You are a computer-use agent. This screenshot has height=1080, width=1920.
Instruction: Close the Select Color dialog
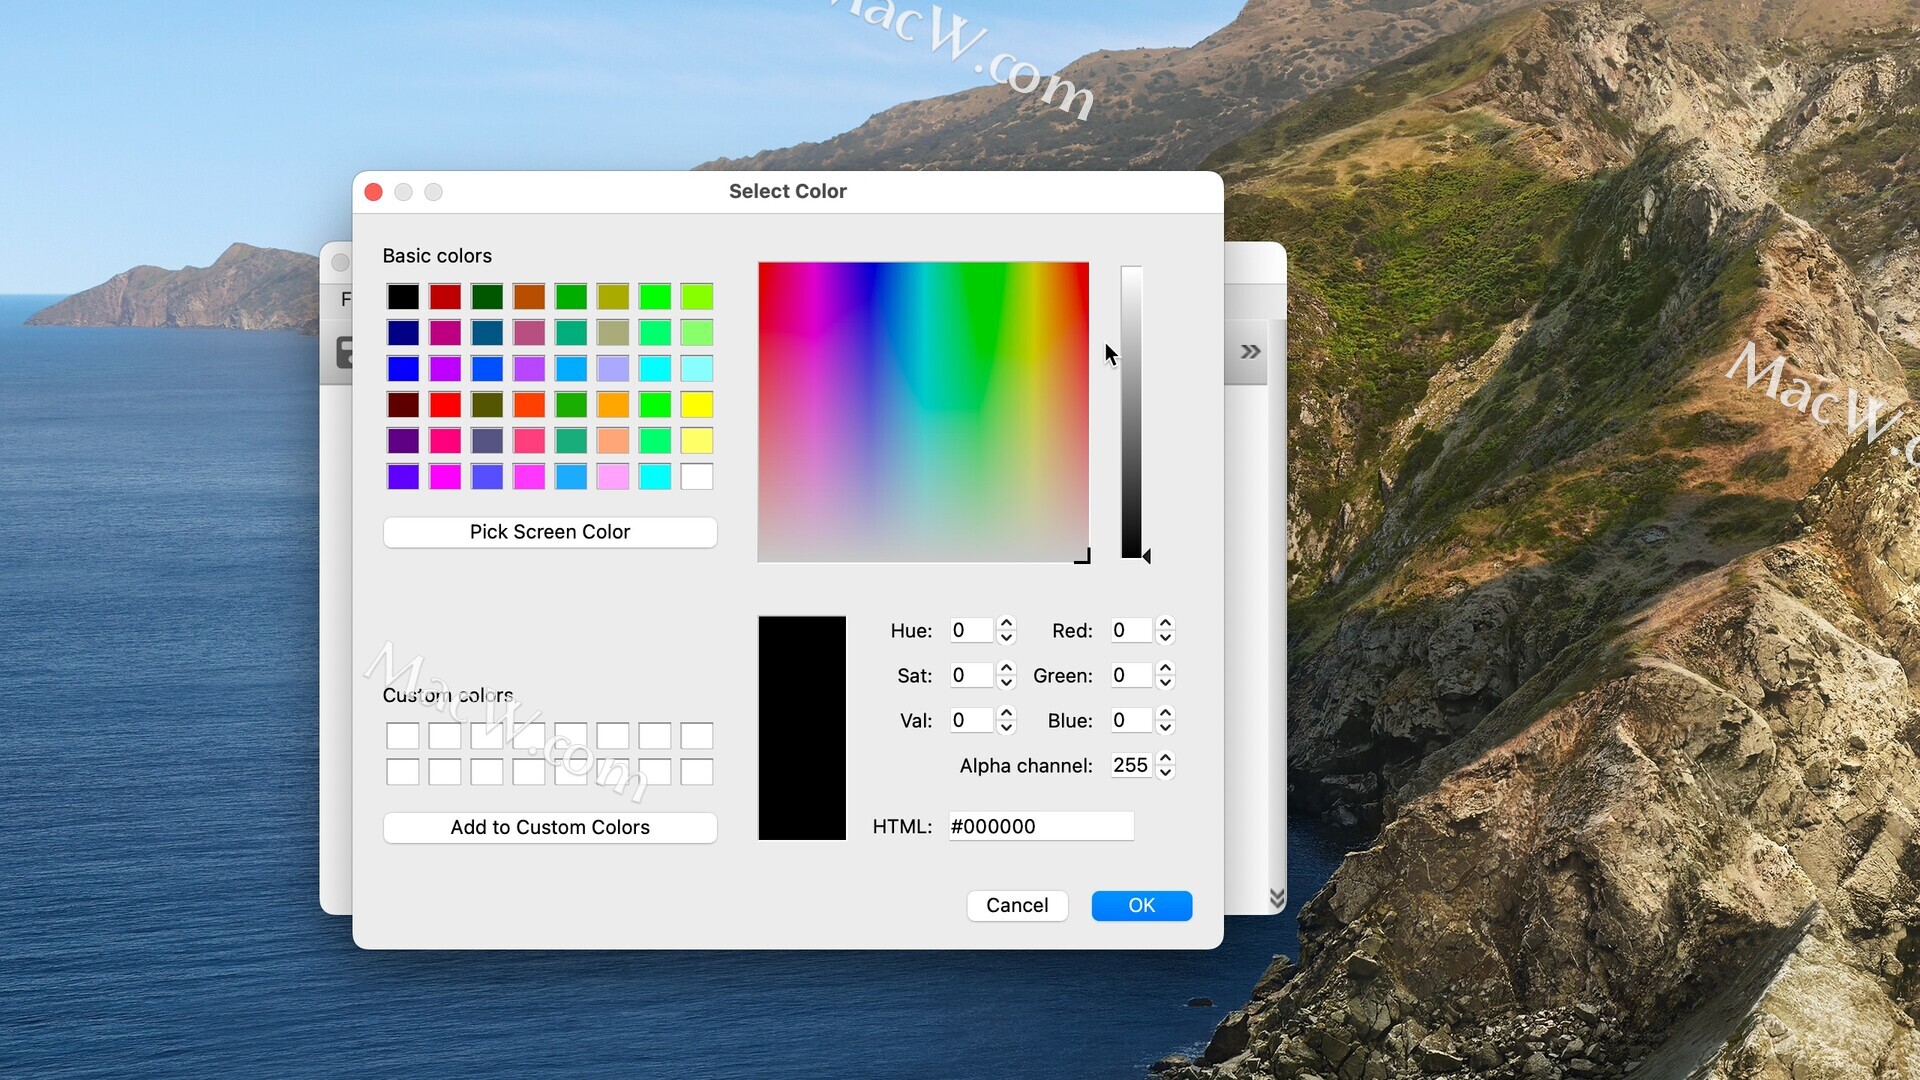(374, 192)
